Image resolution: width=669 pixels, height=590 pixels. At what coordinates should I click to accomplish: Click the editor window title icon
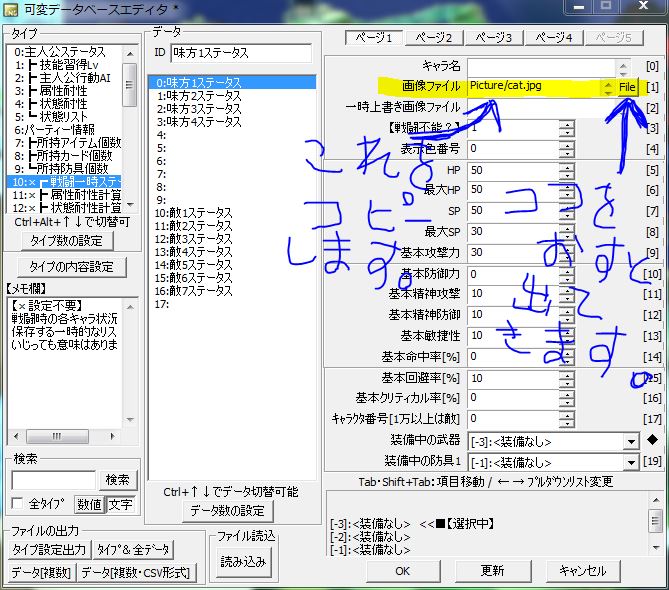[11, 9]
